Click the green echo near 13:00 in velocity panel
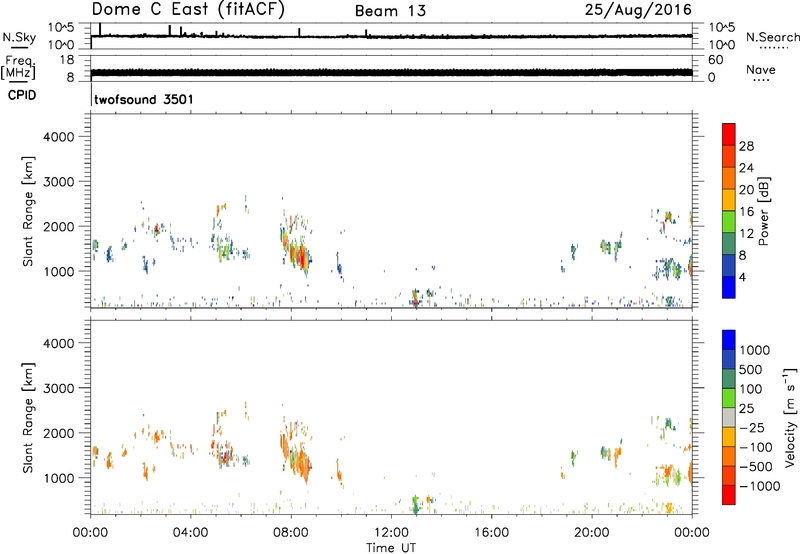The image size is (800, 554). click(415, 503)
